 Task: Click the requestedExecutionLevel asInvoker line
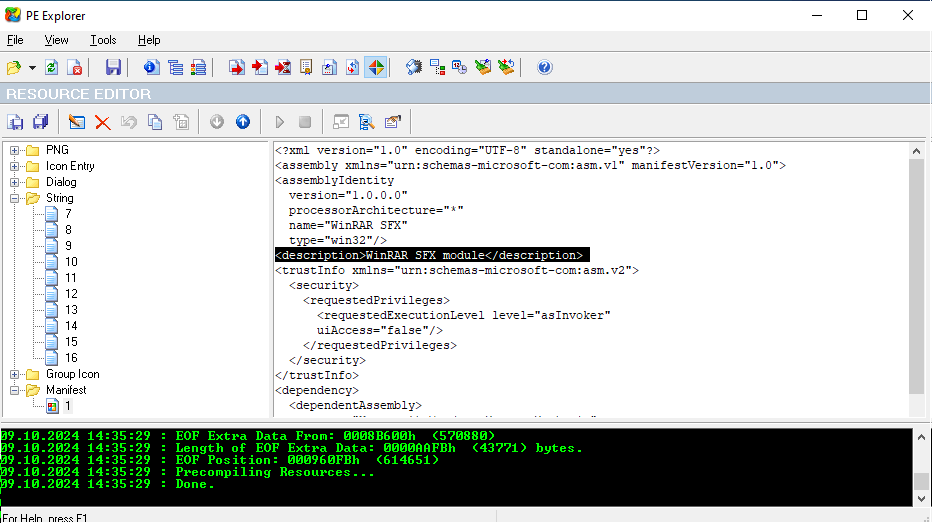point(464,316)
